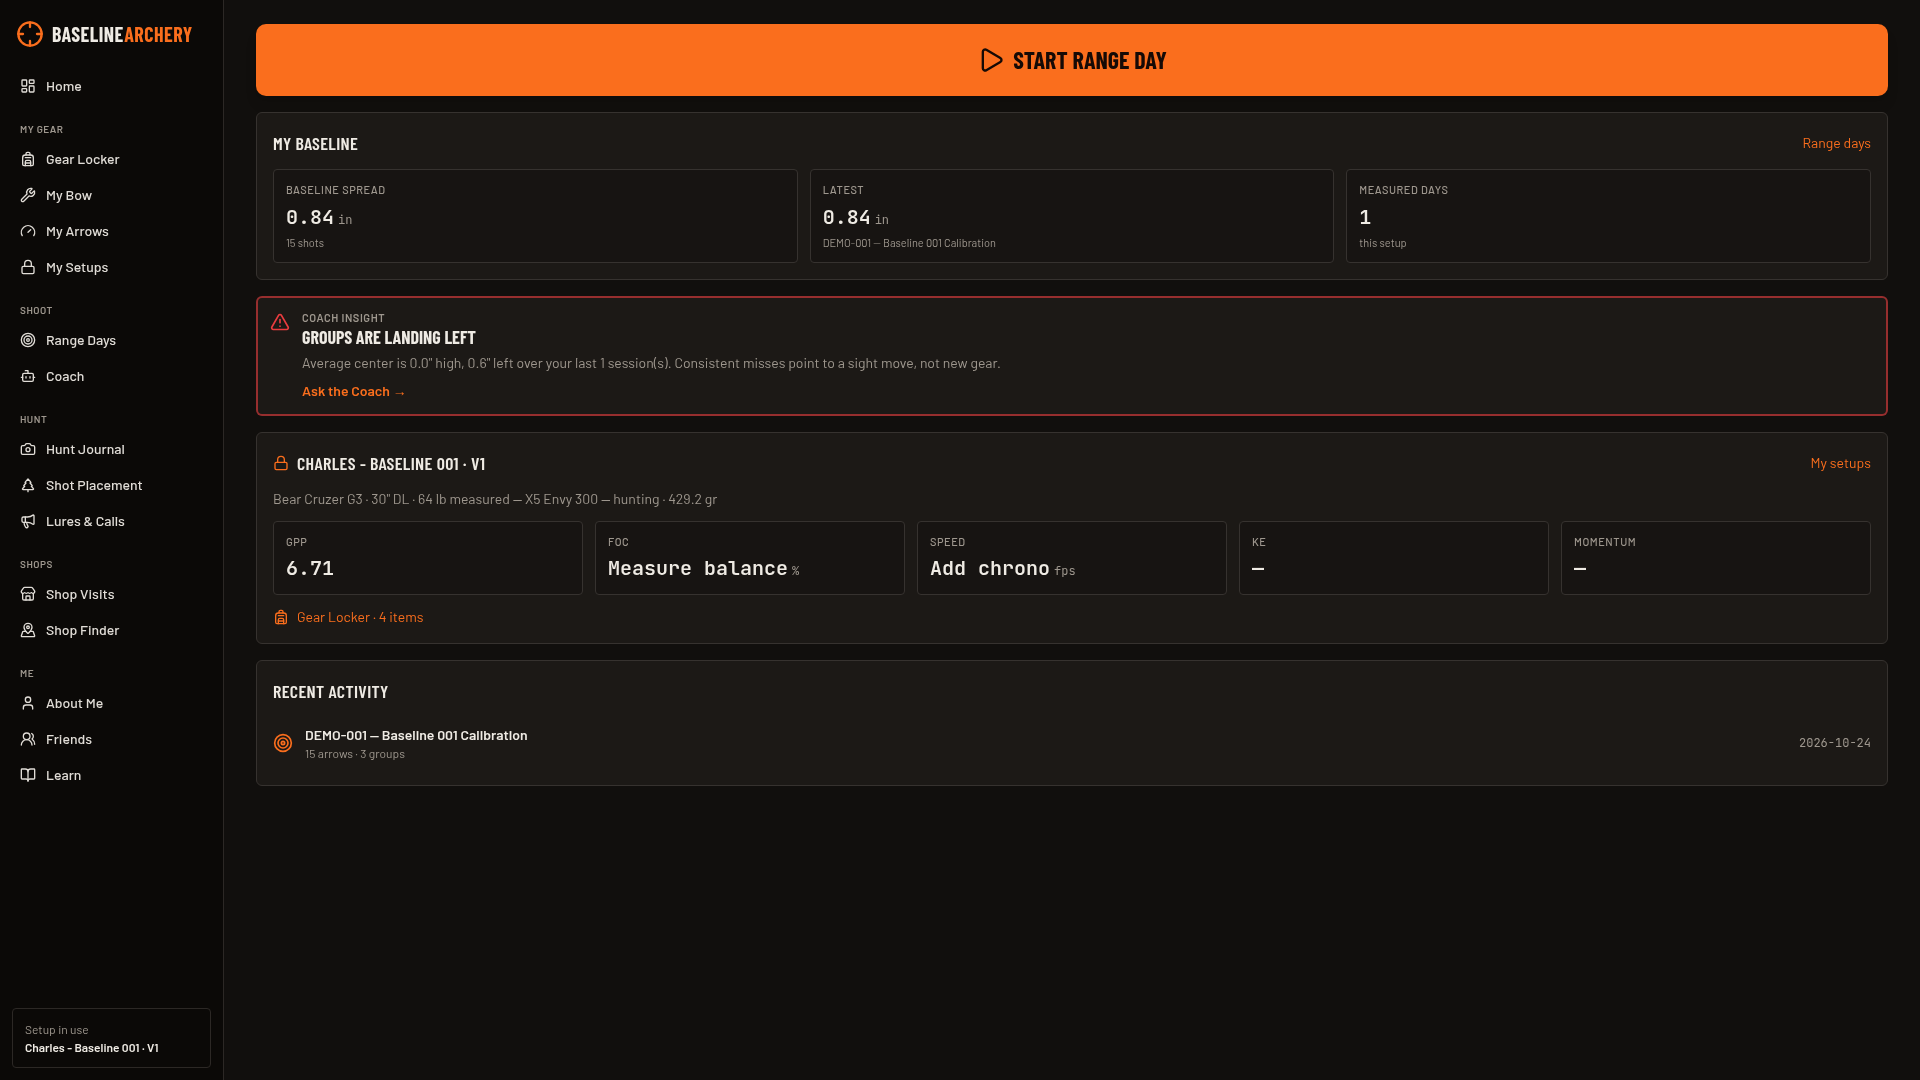Viewport: 1920px width, 1080px height.
Task: Open the My setups link
Action: [1840, 463]
